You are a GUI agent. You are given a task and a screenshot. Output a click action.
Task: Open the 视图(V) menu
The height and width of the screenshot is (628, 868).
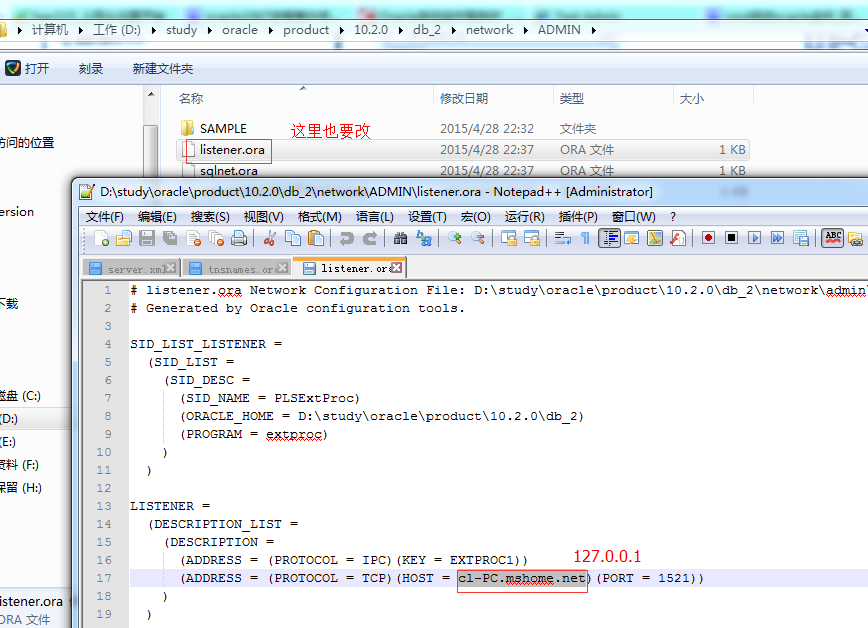point(264,217)
